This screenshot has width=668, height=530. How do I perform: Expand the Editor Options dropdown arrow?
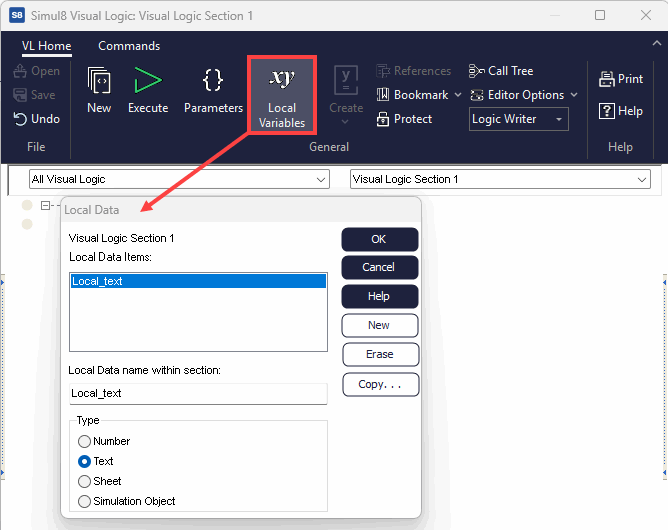pyautogui.click(x=574, y=95)
